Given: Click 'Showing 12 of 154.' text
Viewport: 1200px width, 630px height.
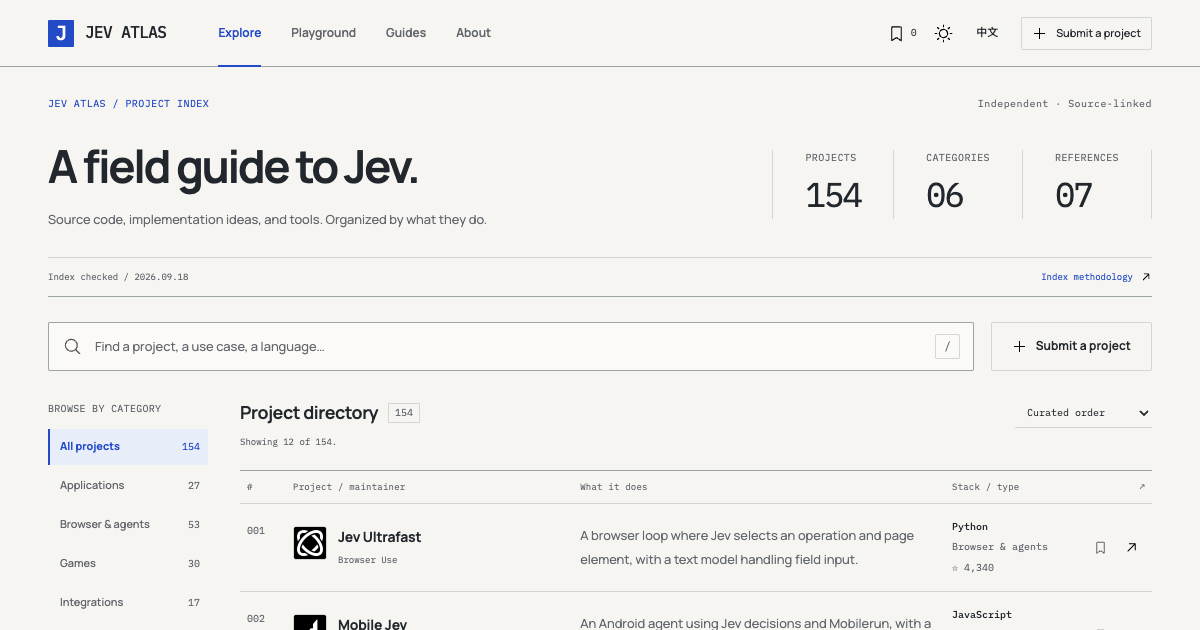Looking at the screenshot, I should coord(288,442).
